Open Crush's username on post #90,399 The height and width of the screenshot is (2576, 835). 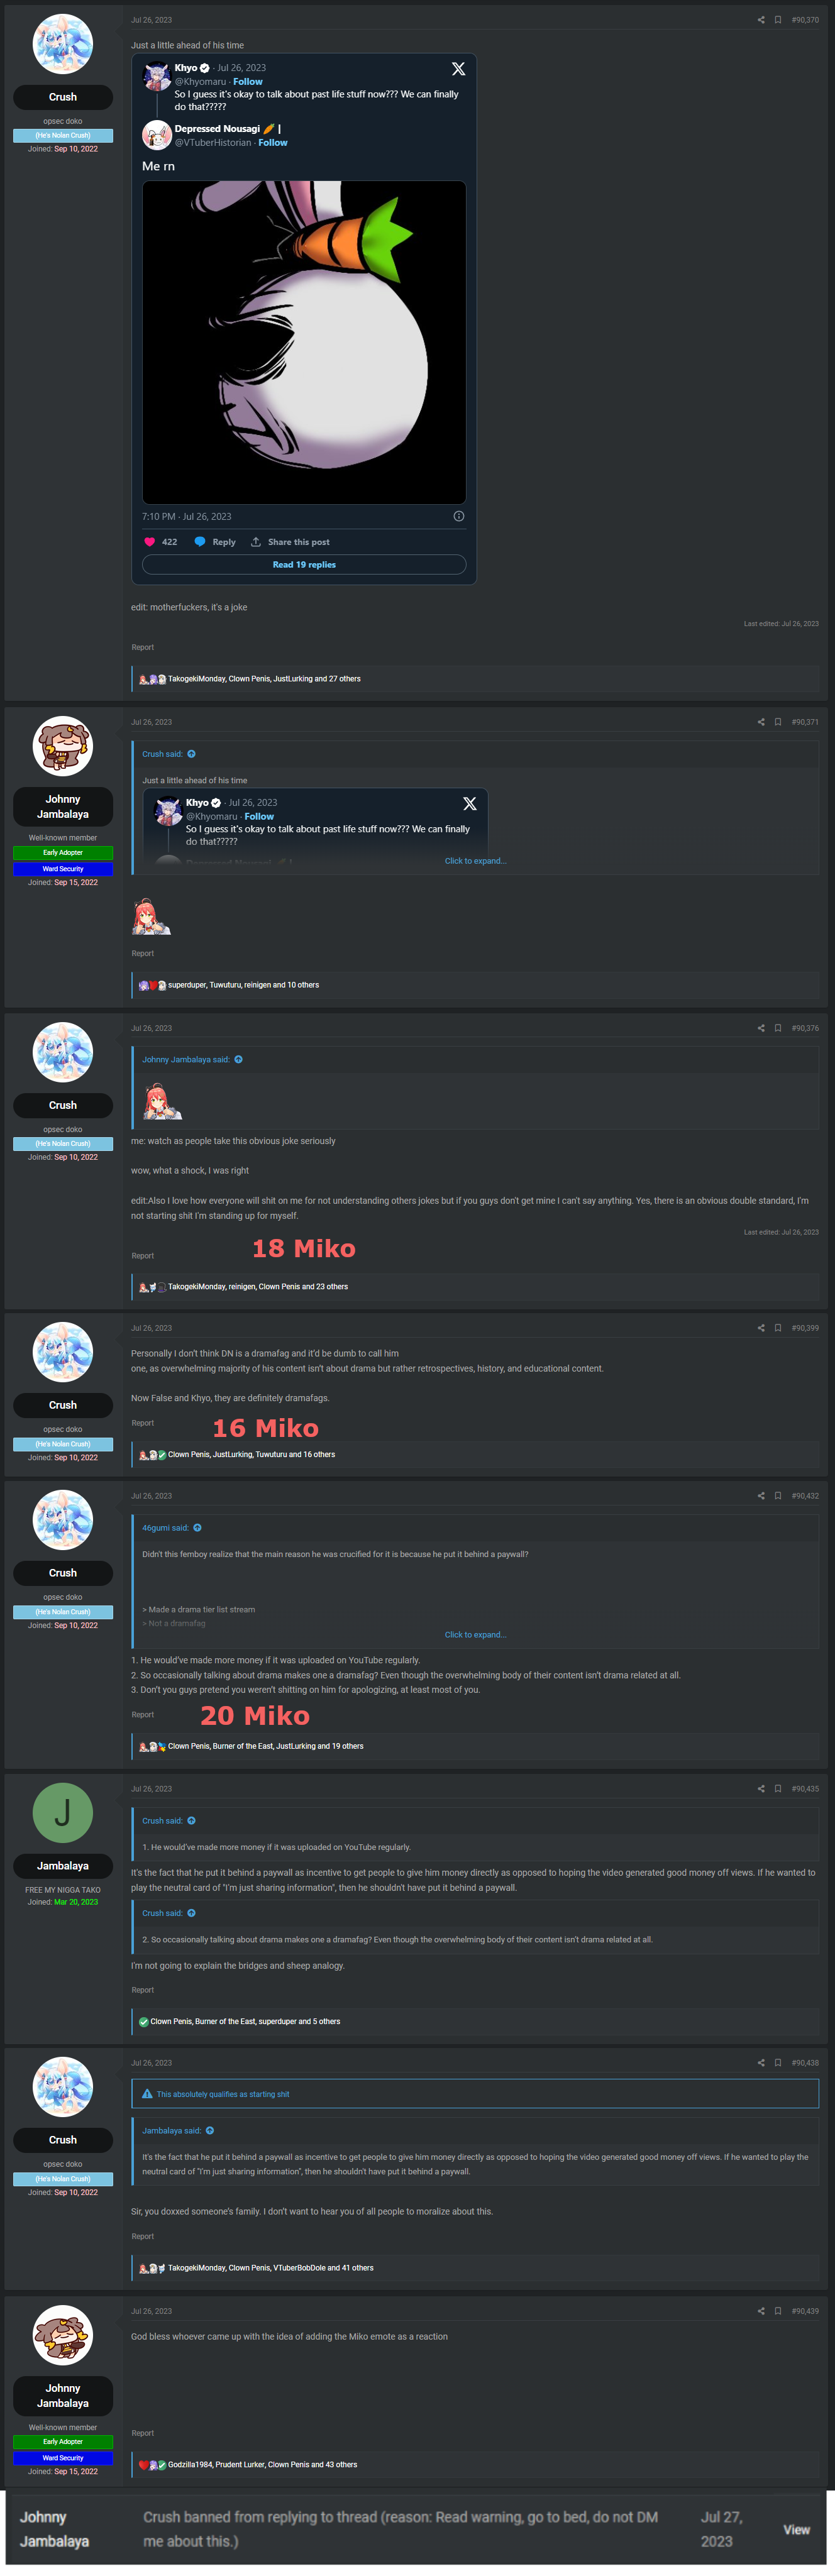pos(63,1406)
